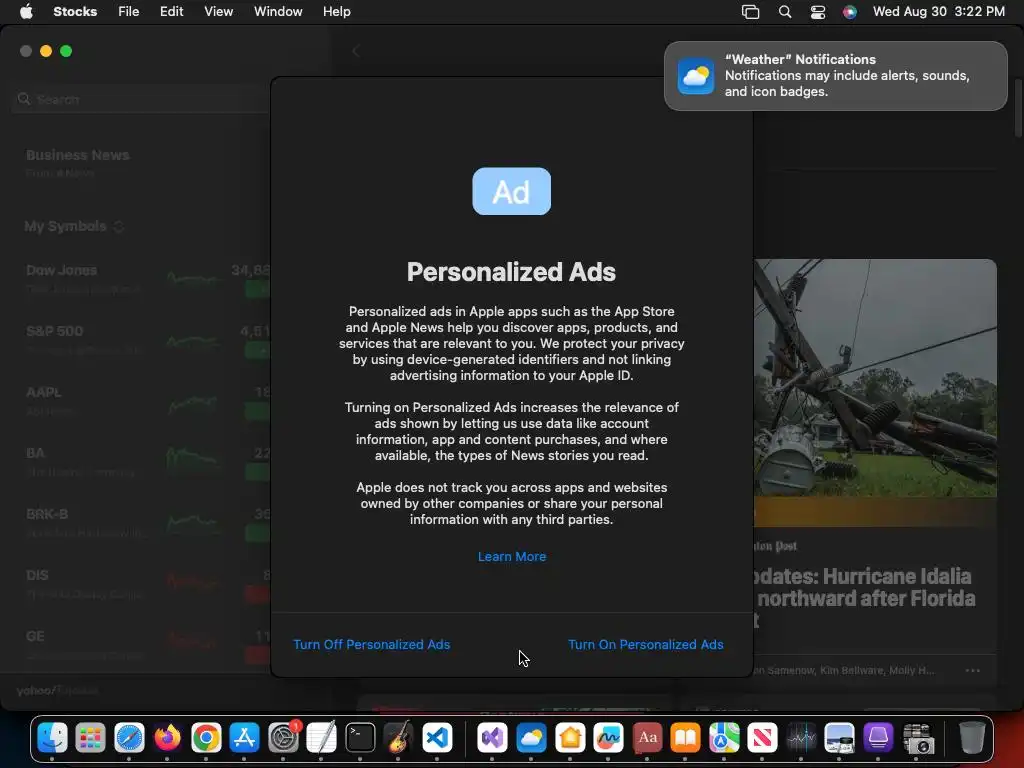This screenshot has height=768, width=1024.
Task: Open the View menu
Action: point(218,12)
